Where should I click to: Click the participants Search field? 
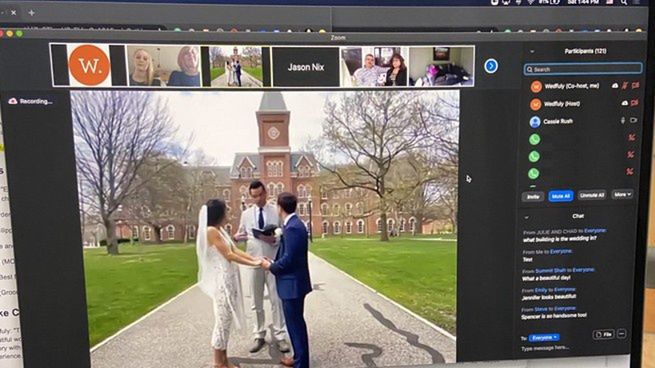click(x=583, y=69)
